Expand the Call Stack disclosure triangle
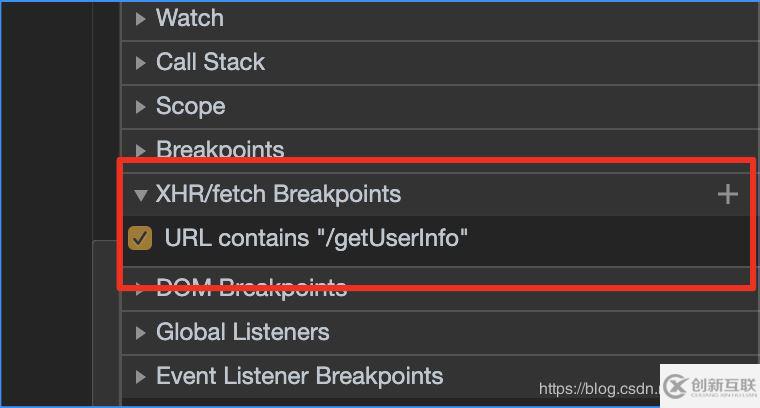 [x=140, y=62]
